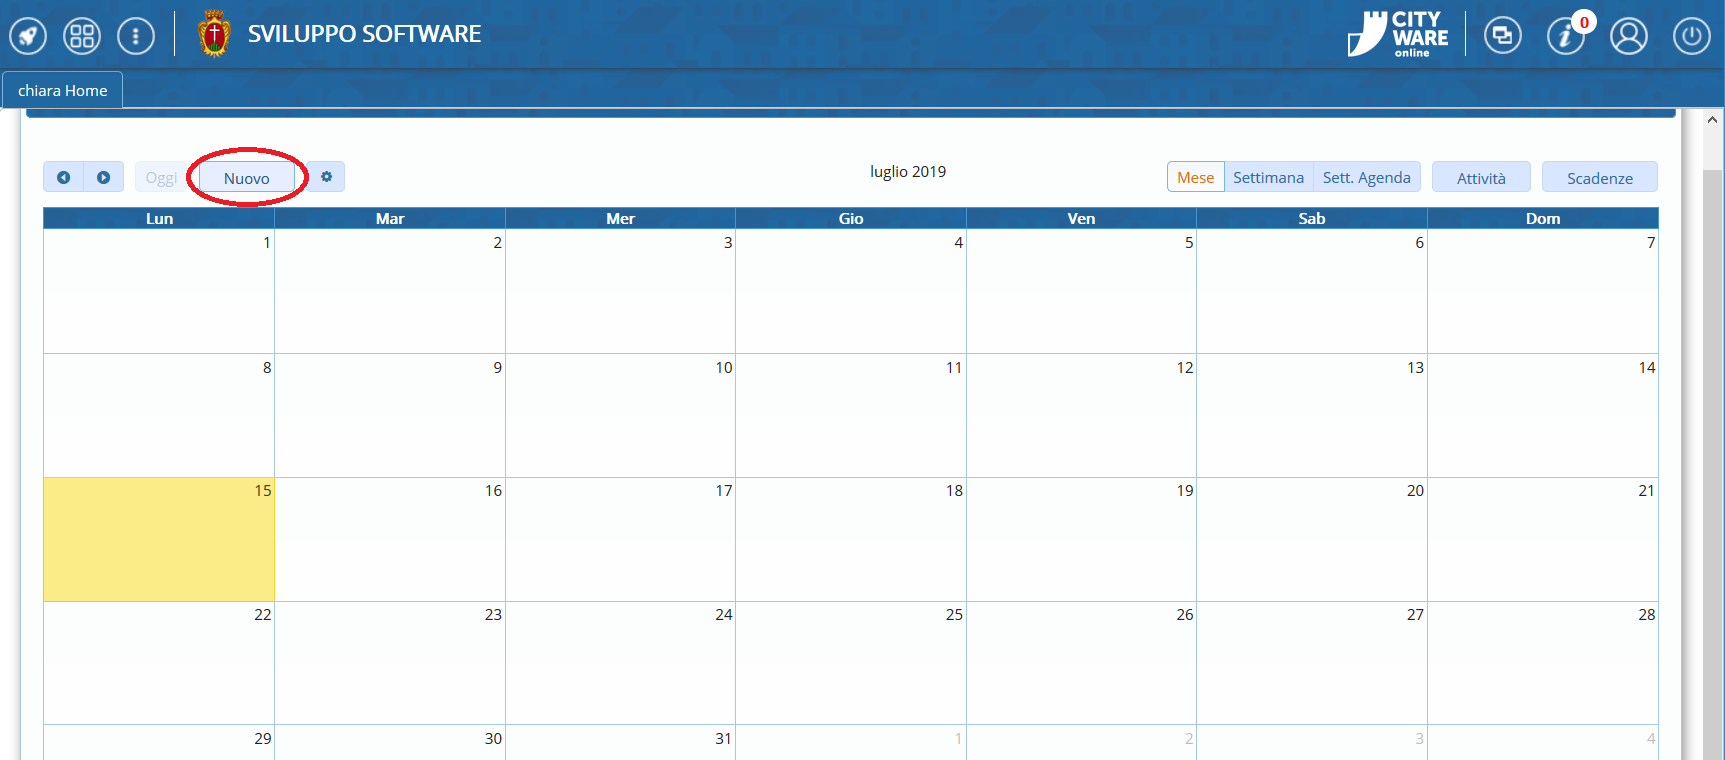
Task: Switch to Mese view
Action: coord(1195,177)
